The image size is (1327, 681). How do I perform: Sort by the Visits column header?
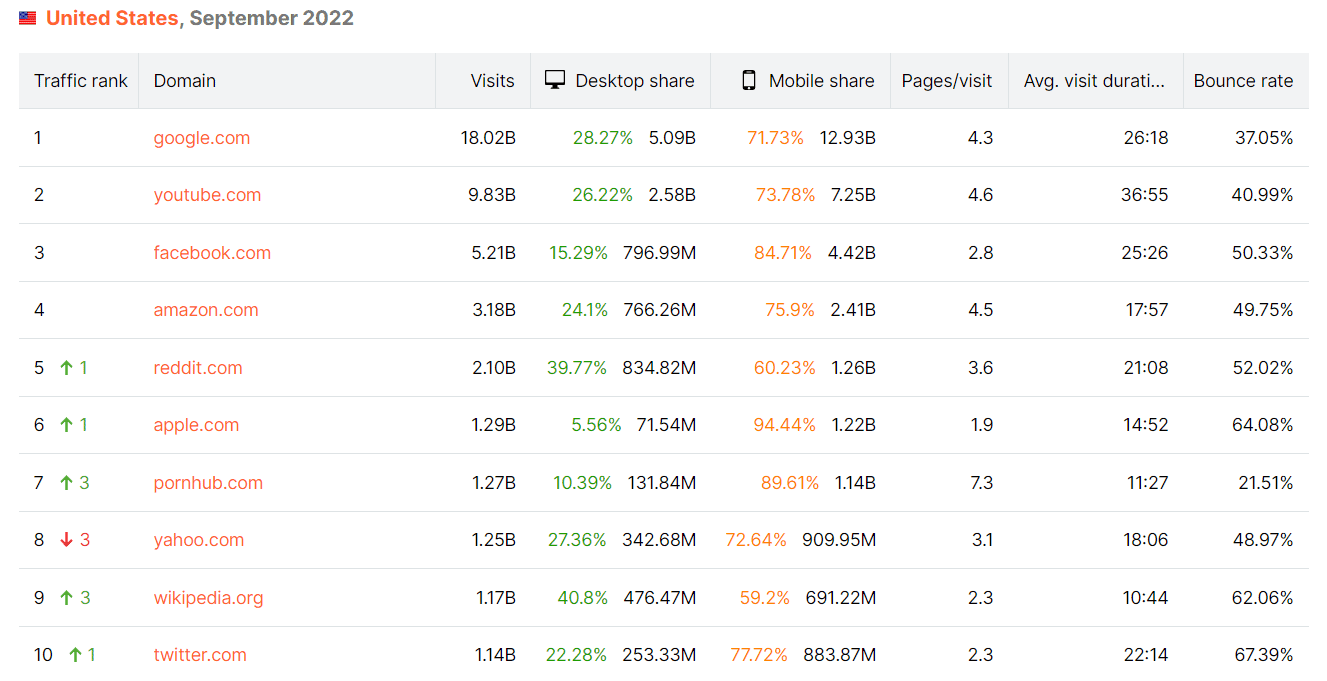click(x=492, y=81)
